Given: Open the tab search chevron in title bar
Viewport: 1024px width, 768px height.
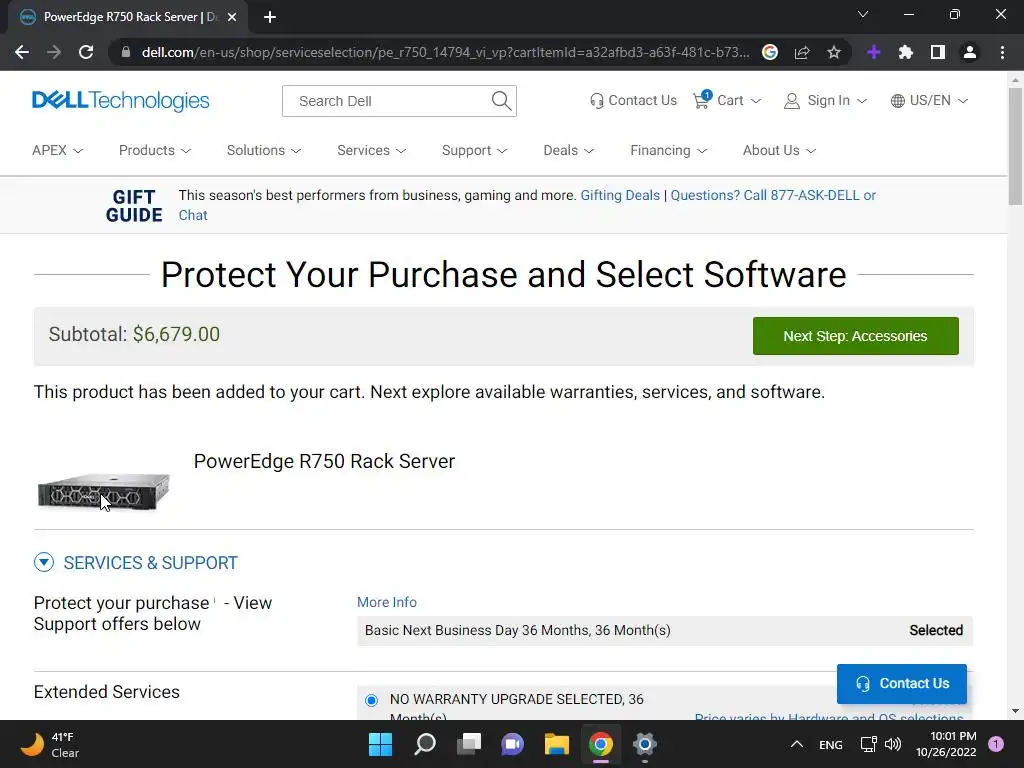Looking at the screenshot, I should (863, 14).
